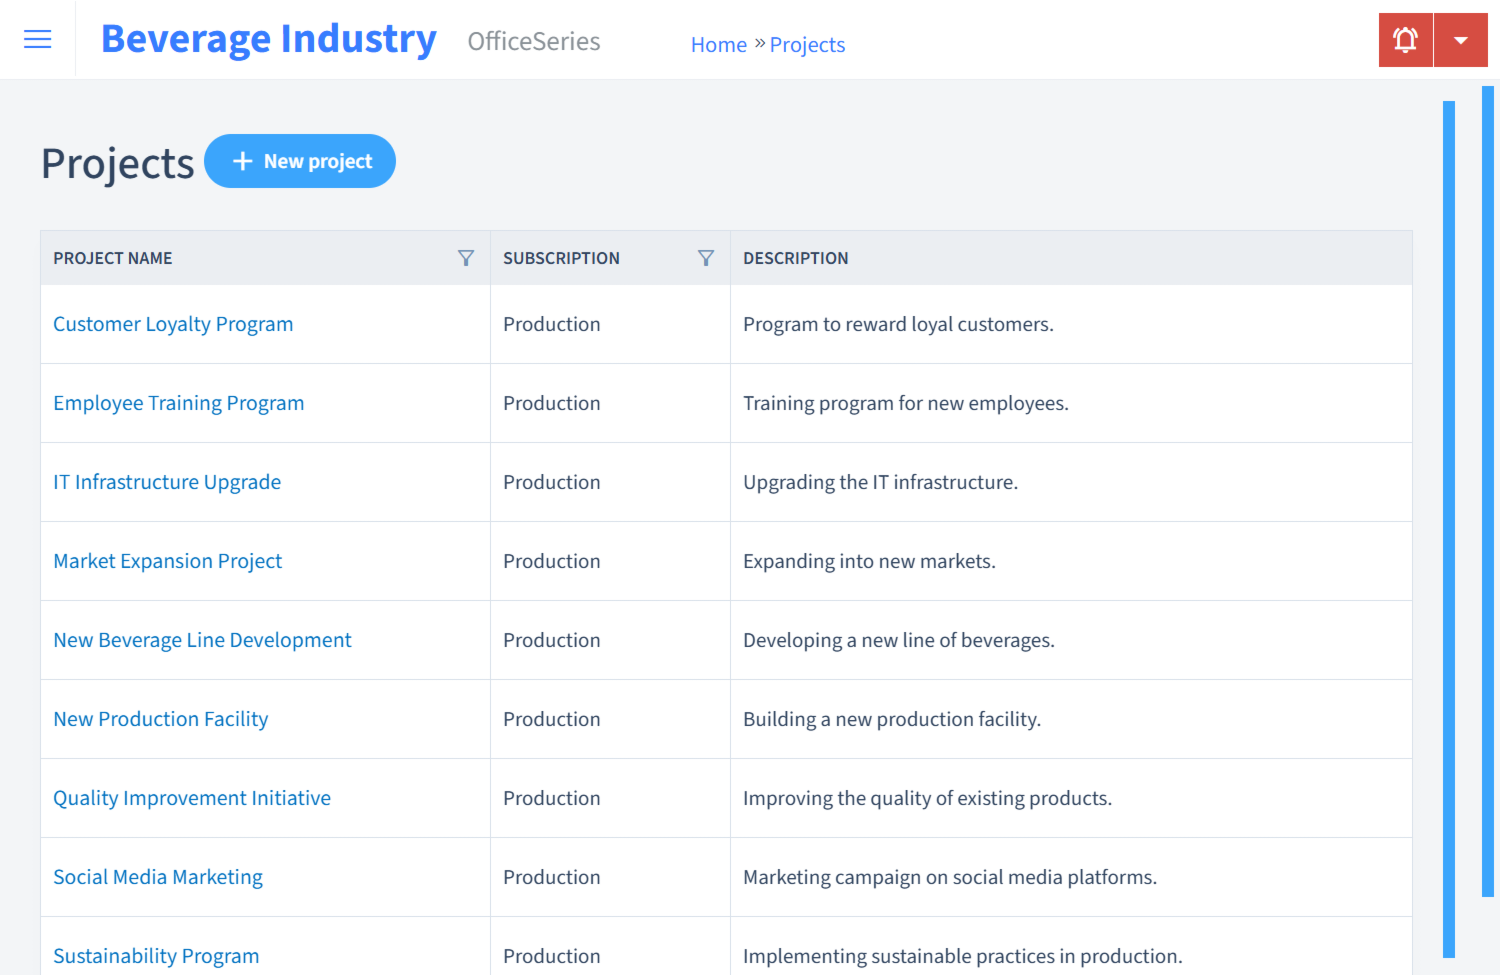Viewport: 1500px width, 975px height.
Task: Open the Customer Loyalty Program project
Action: click(172, 324)
